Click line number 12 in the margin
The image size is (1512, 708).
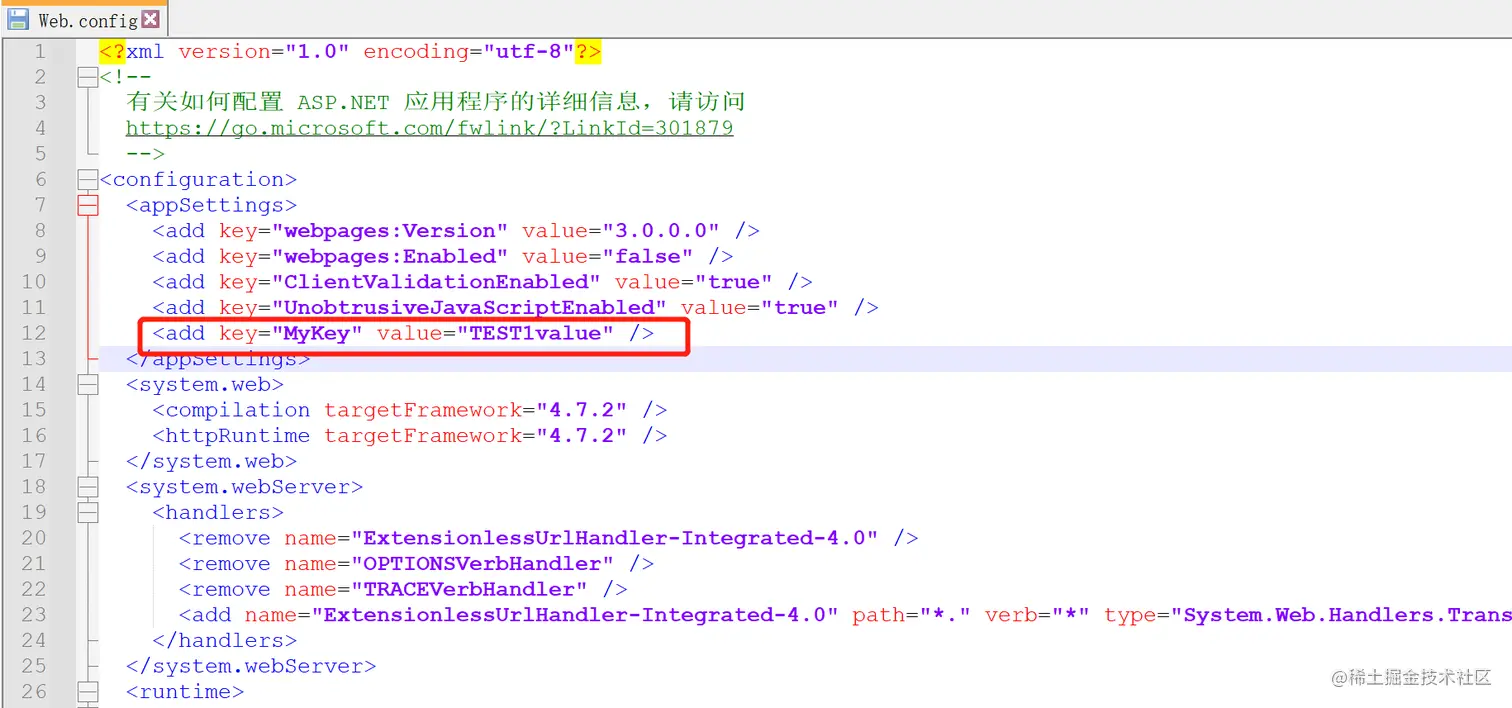[x=33, y=333]
